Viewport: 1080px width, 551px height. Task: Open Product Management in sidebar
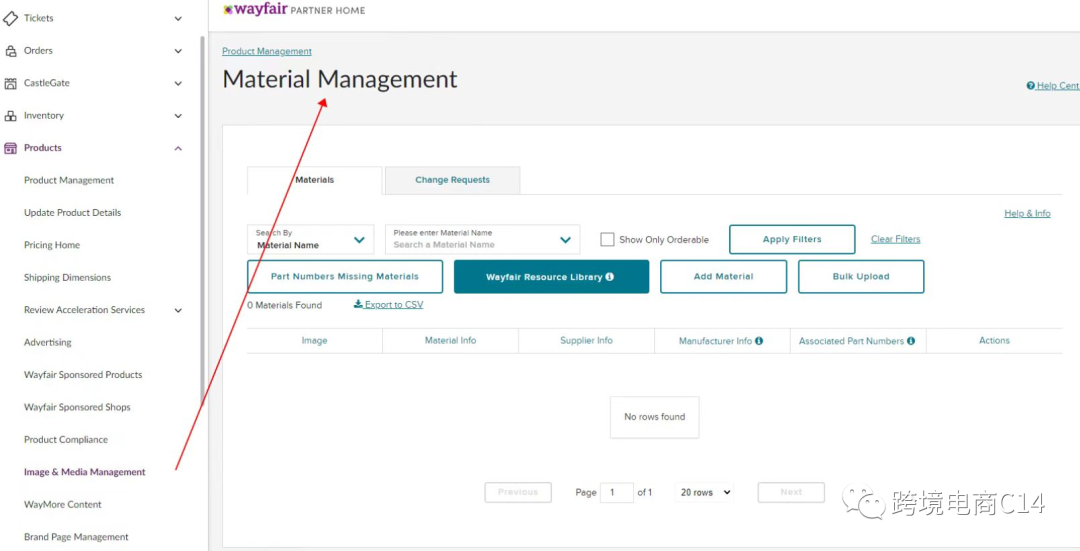69,180
